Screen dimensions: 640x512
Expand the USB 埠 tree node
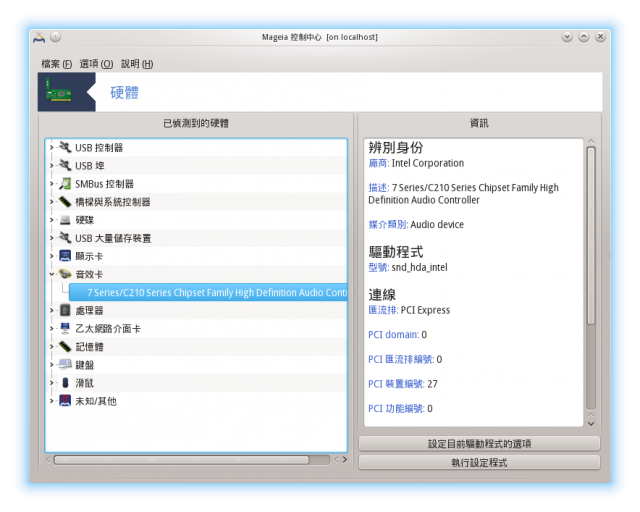point(51,165)
